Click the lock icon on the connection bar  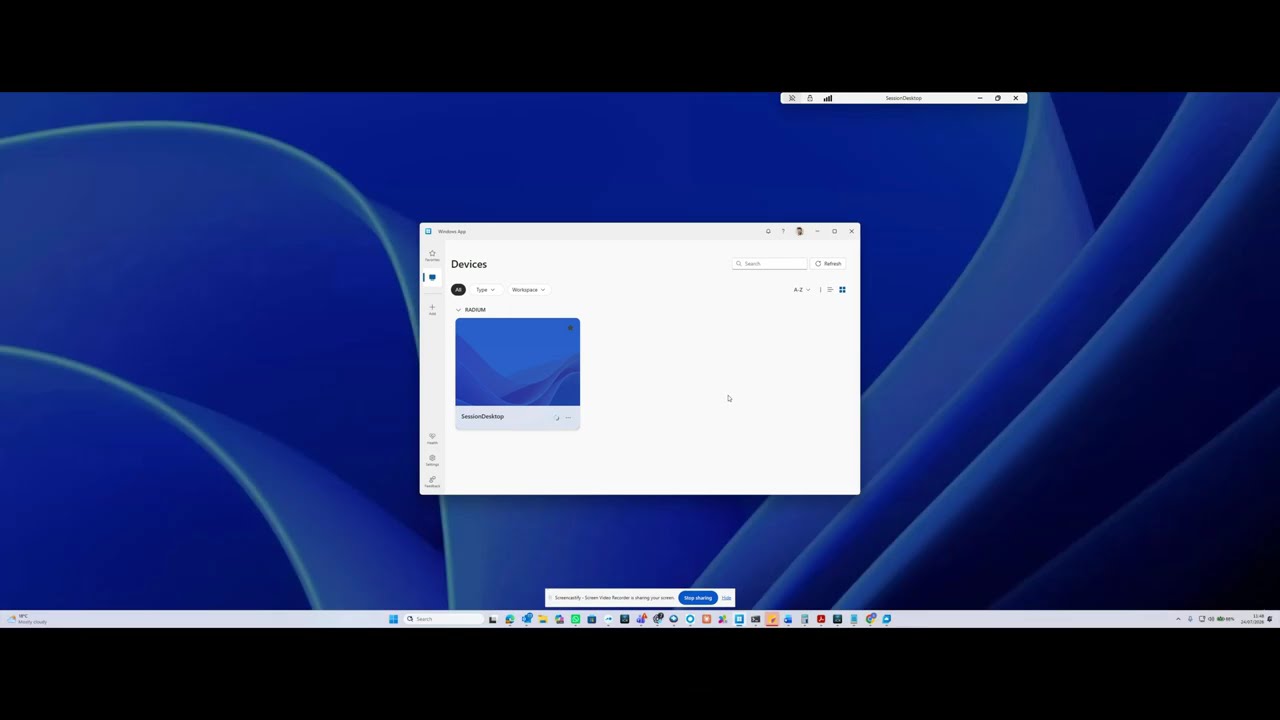tap(810, 98)
